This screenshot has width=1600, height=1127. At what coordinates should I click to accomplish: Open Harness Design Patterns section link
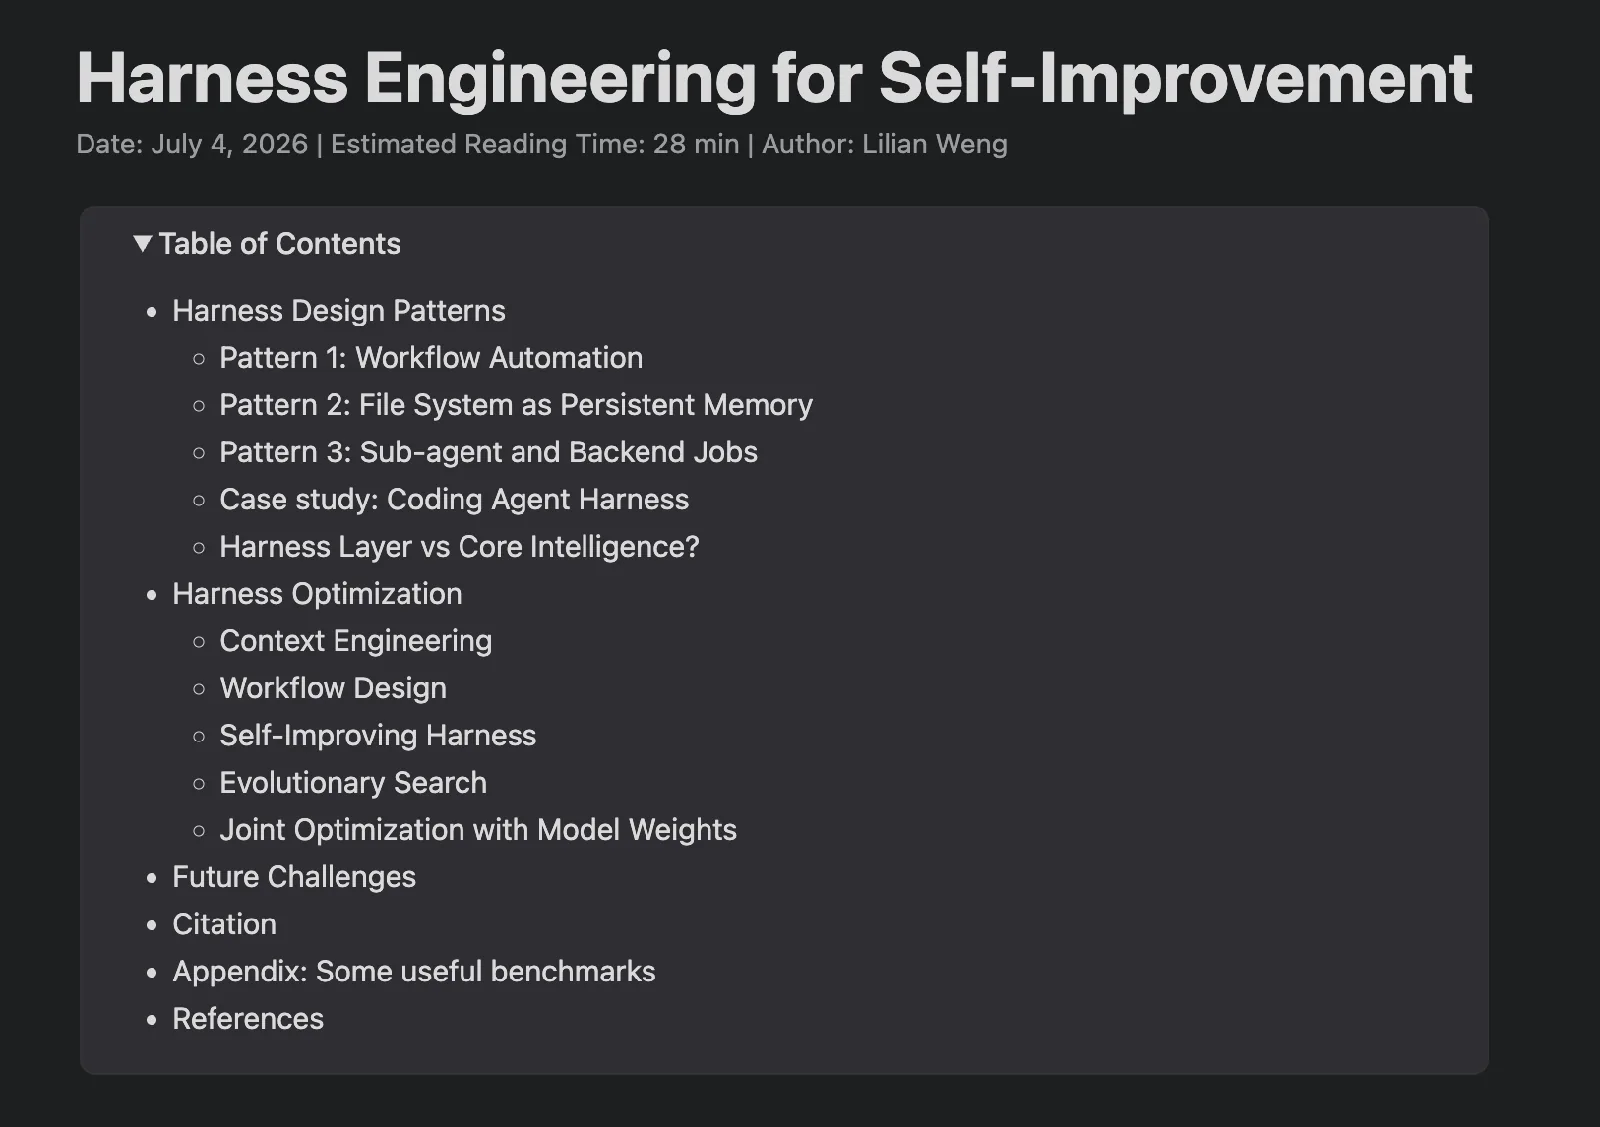tap(339, 311)
